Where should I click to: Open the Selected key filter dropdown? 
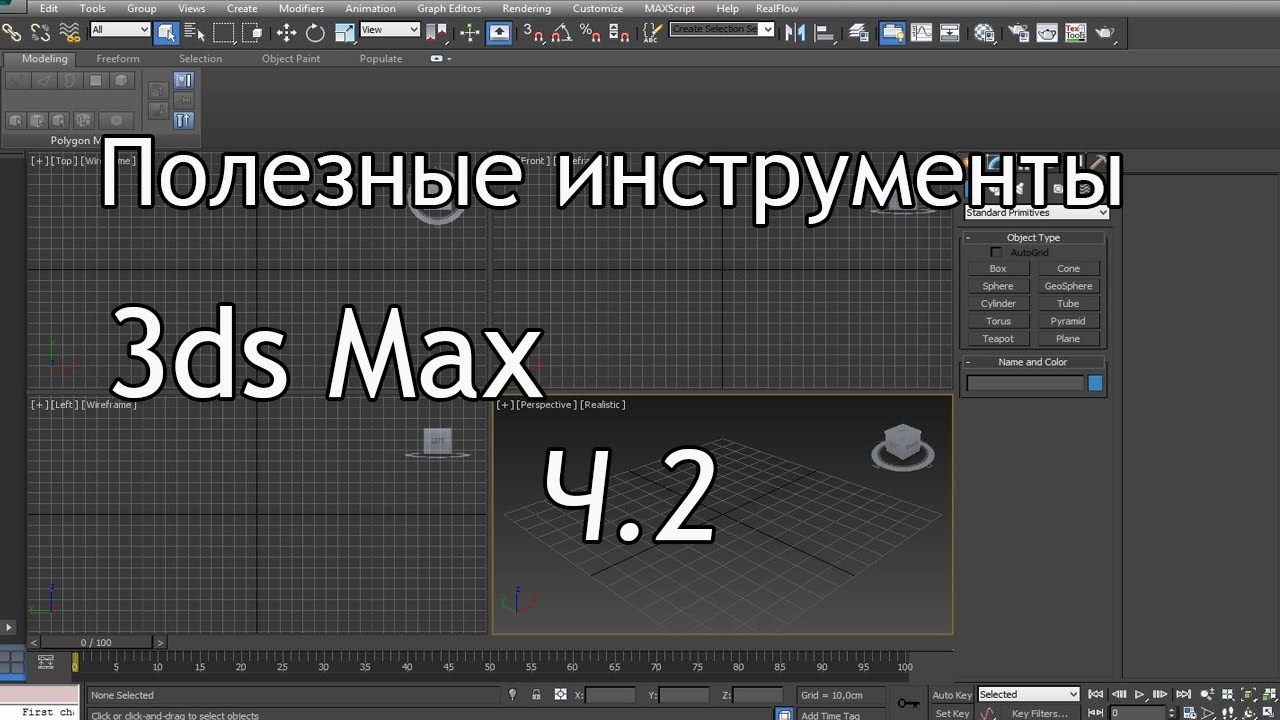[1029, 694]
